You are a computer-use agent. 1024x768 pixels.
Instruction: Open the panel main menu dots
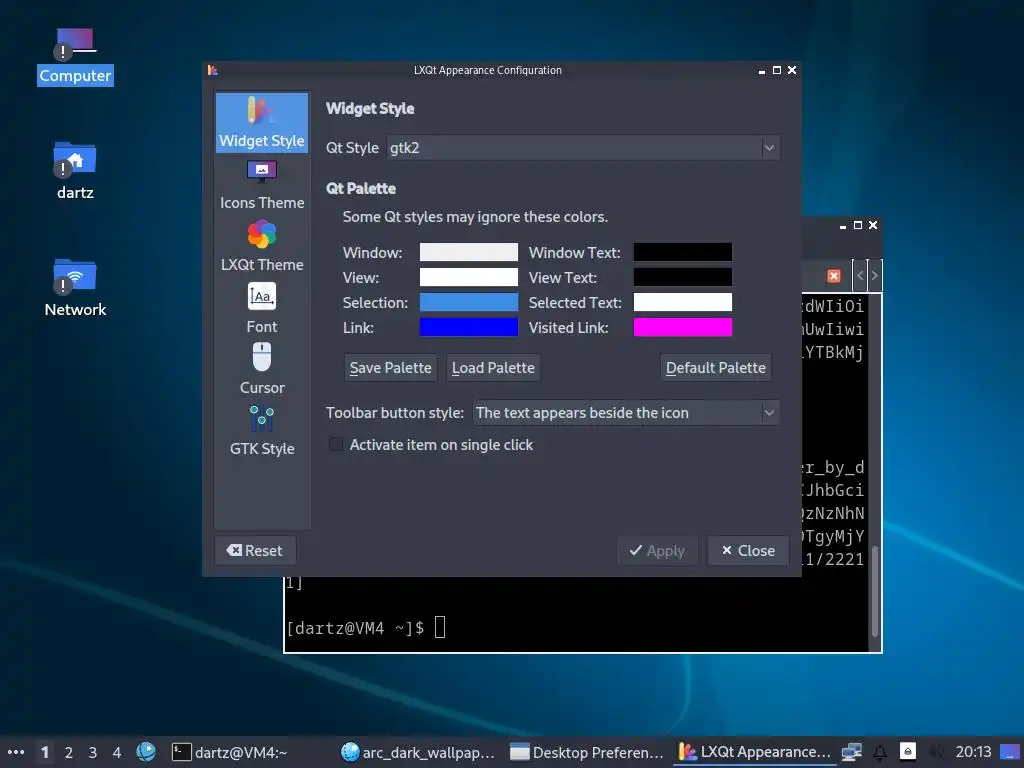16,752
